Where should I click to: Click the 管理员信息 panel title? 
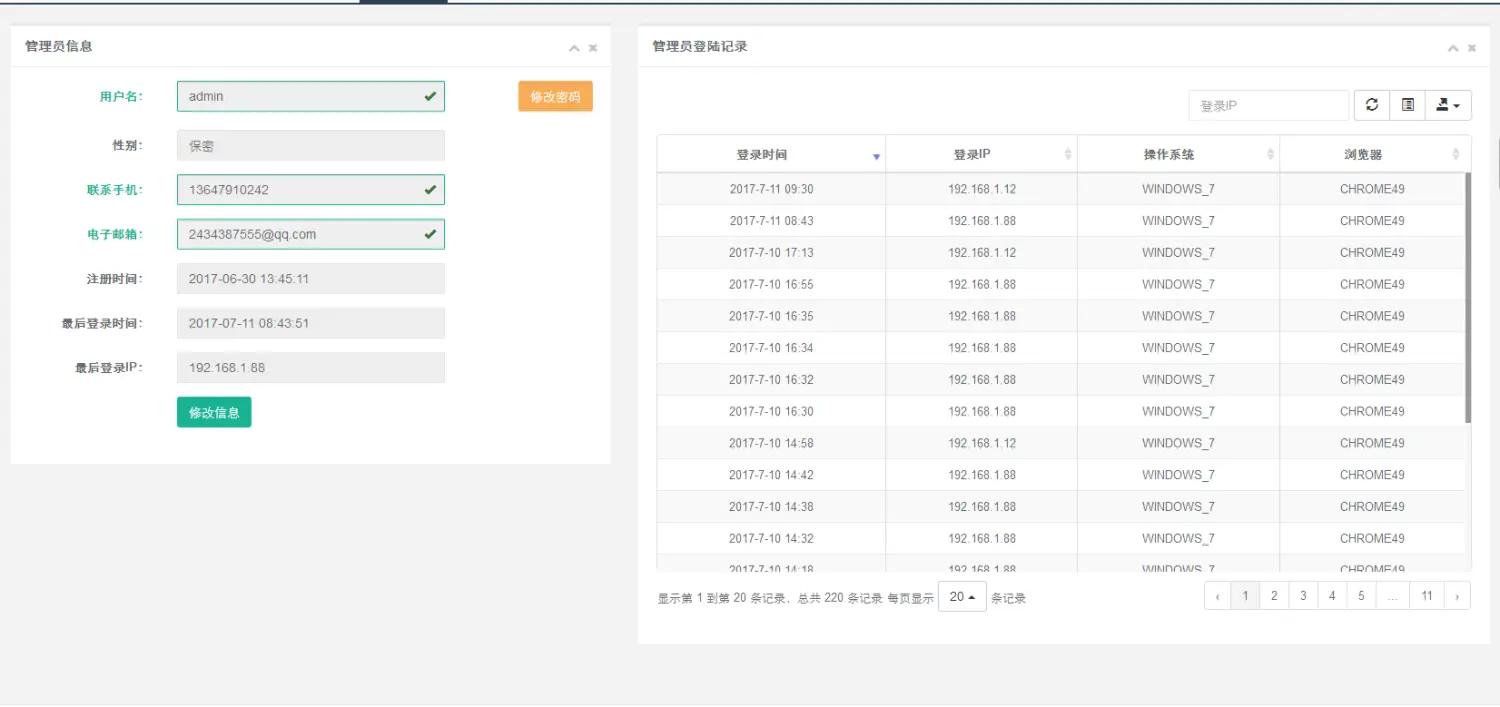pos(59,46)
